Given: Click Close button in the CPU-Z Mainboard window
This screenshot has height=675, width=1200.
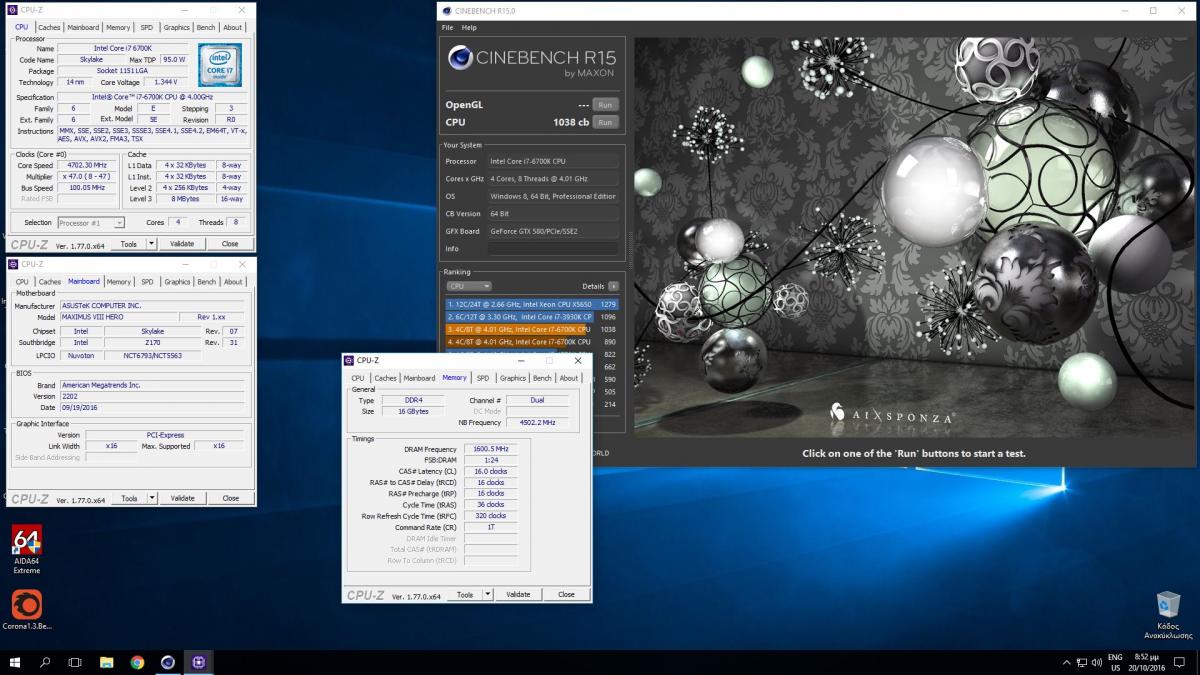Looking at the screenshot, I should 231,498.
